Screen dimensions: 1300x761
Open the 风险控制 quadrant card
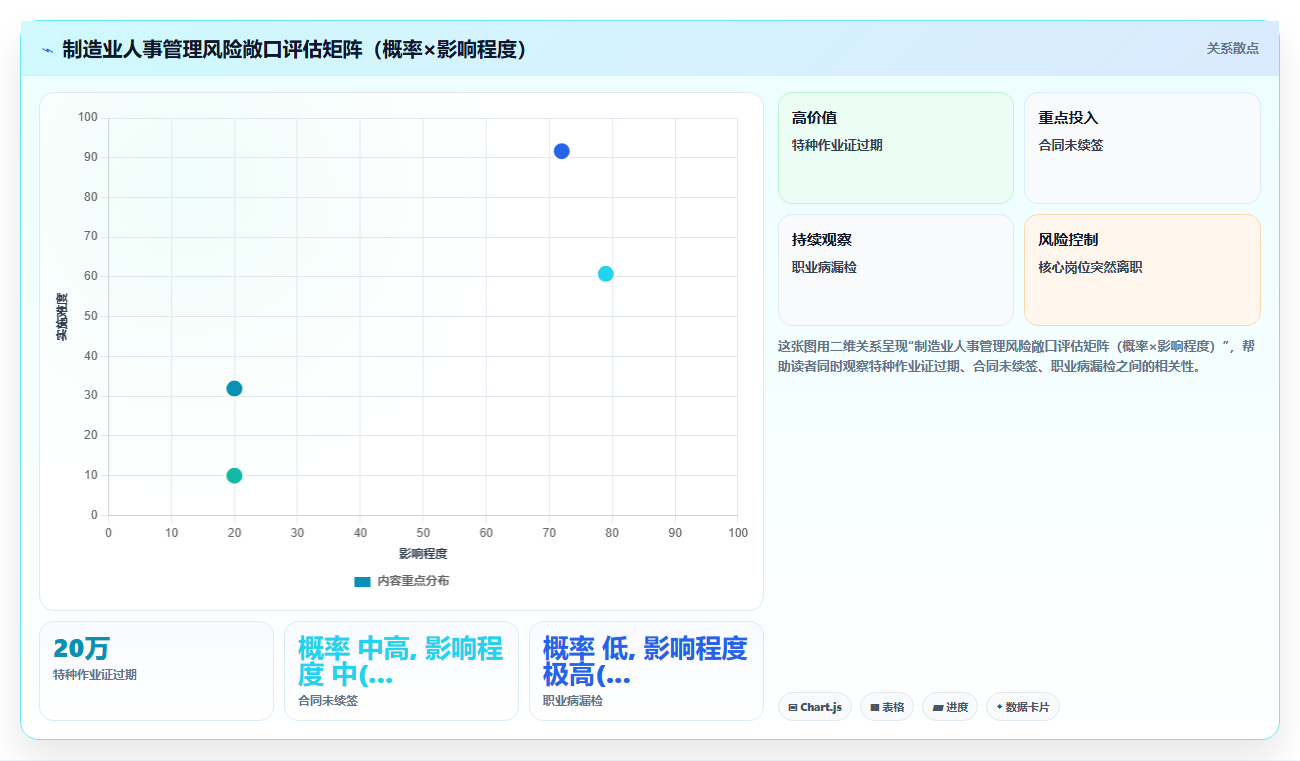(1142, 270)
